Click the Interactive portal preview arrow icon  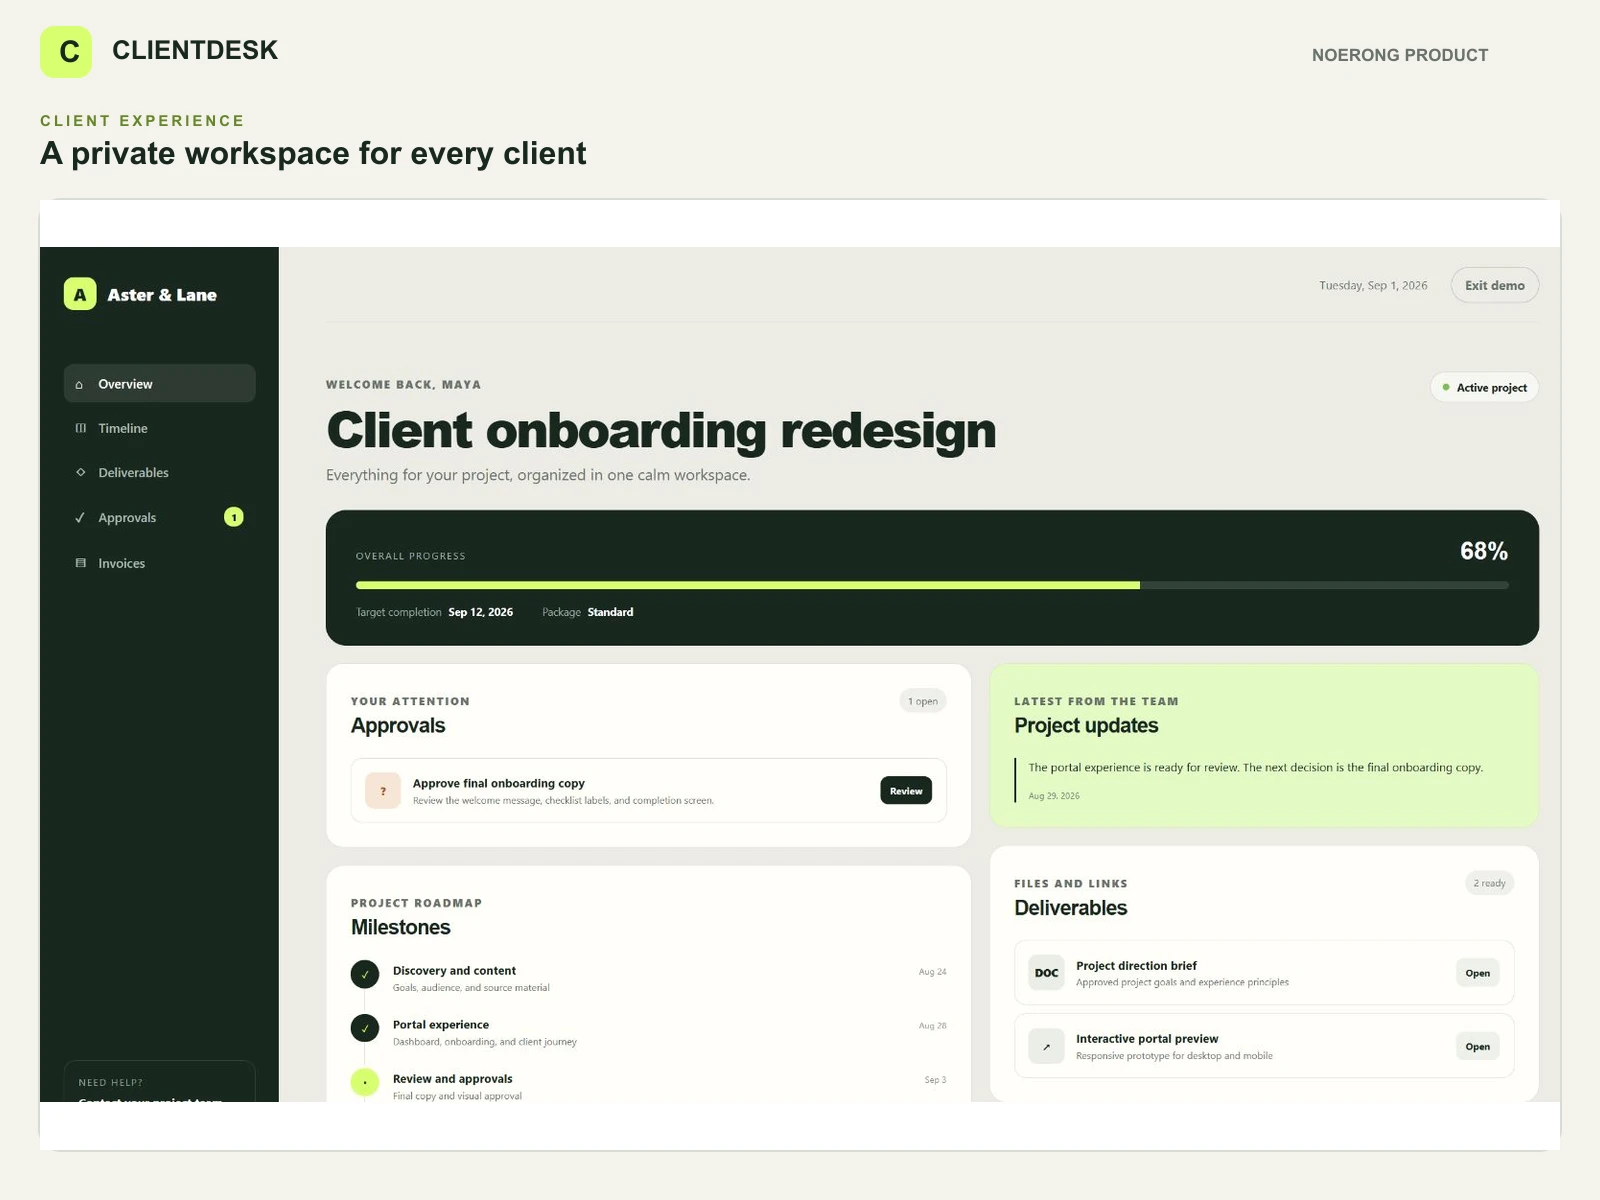tap(1046, 1046)
